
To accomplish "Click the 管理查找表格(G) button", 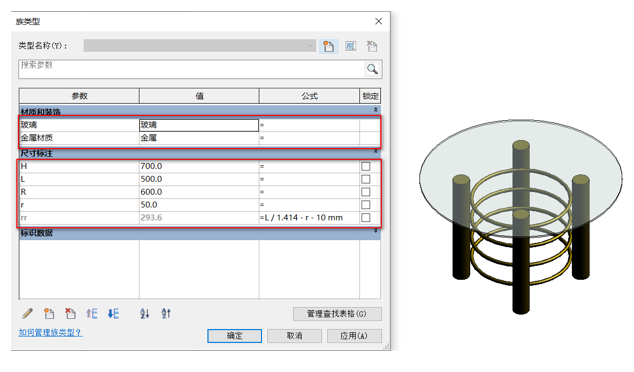I will [337, 314].
